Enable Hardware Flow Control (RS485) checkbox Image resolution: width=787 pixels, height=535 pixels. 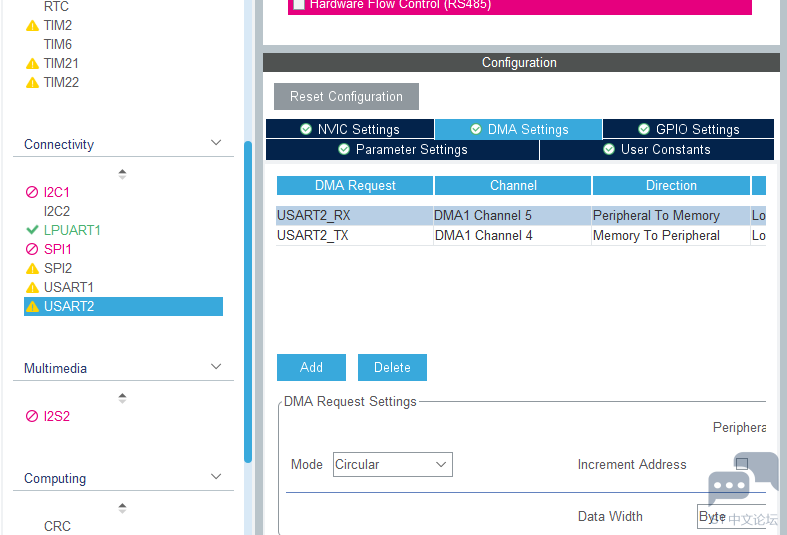[298, 4]
